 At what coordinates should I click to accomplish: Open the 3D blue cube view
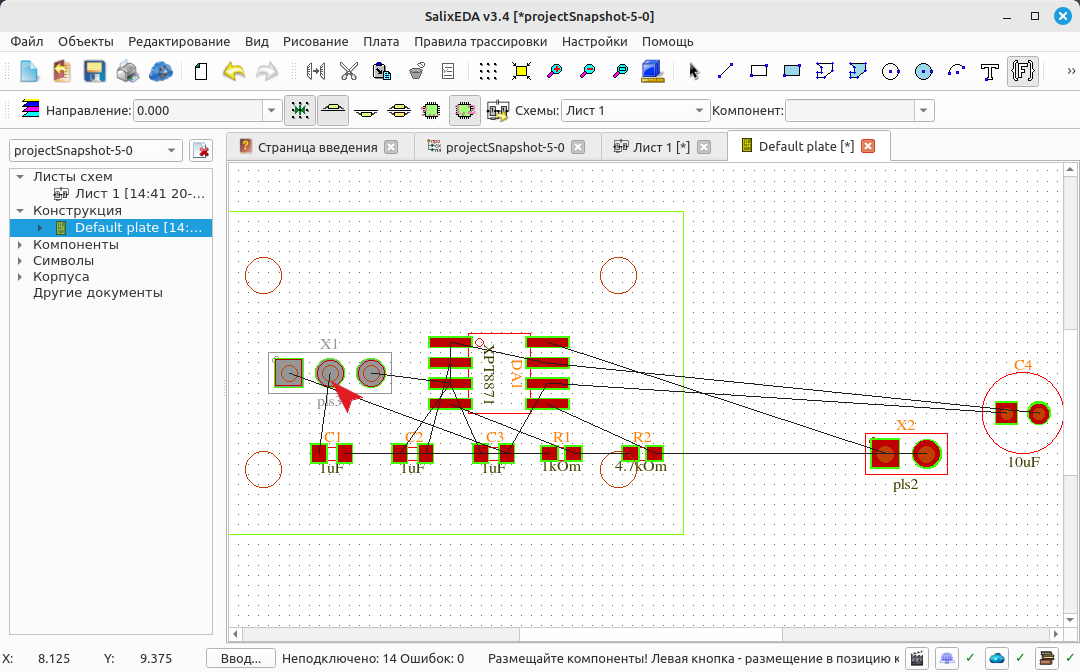pos(652,71)
